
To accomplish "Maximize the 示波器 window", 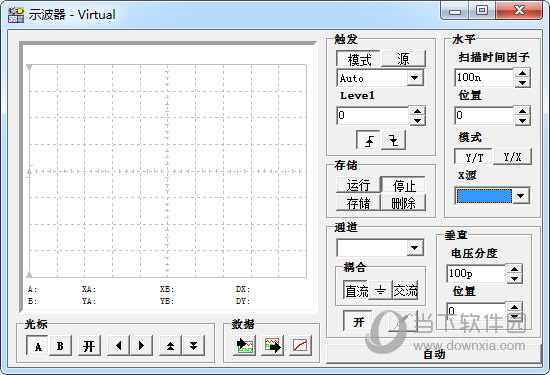I will point(482,11).
